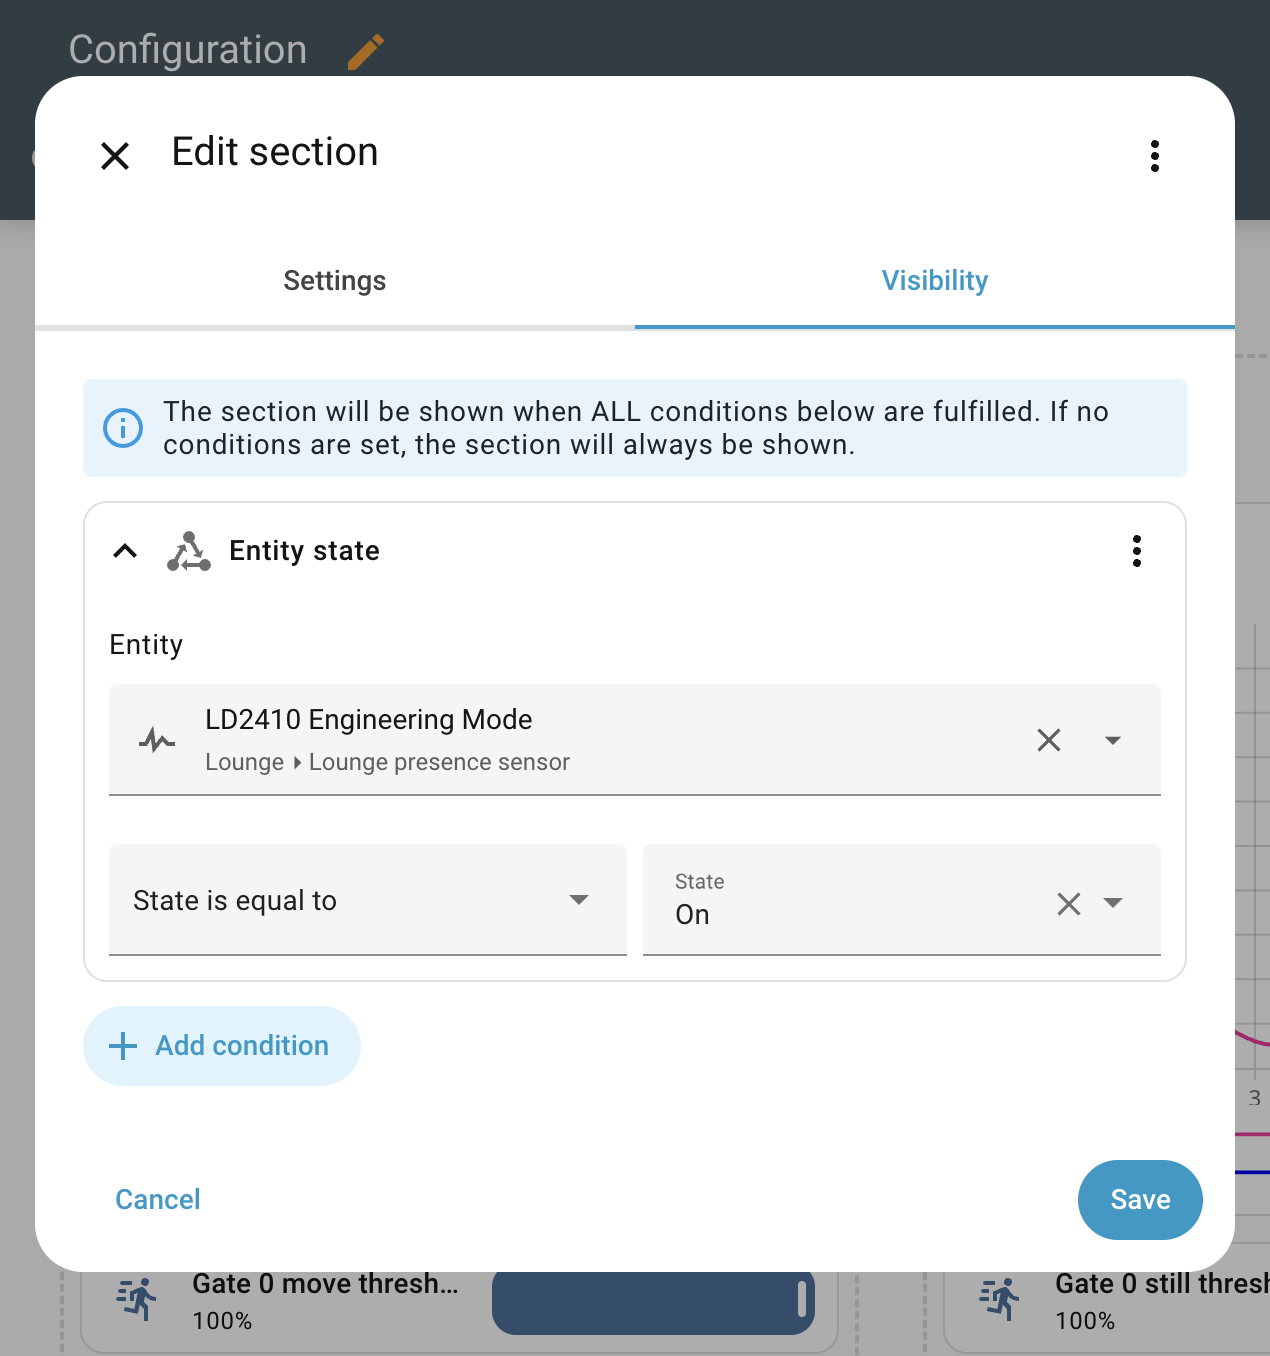The width and height of the screenshot is (1270, 1356).
Task: Open the entity picker dropdown arrow
Action: tap(1113, 740)
